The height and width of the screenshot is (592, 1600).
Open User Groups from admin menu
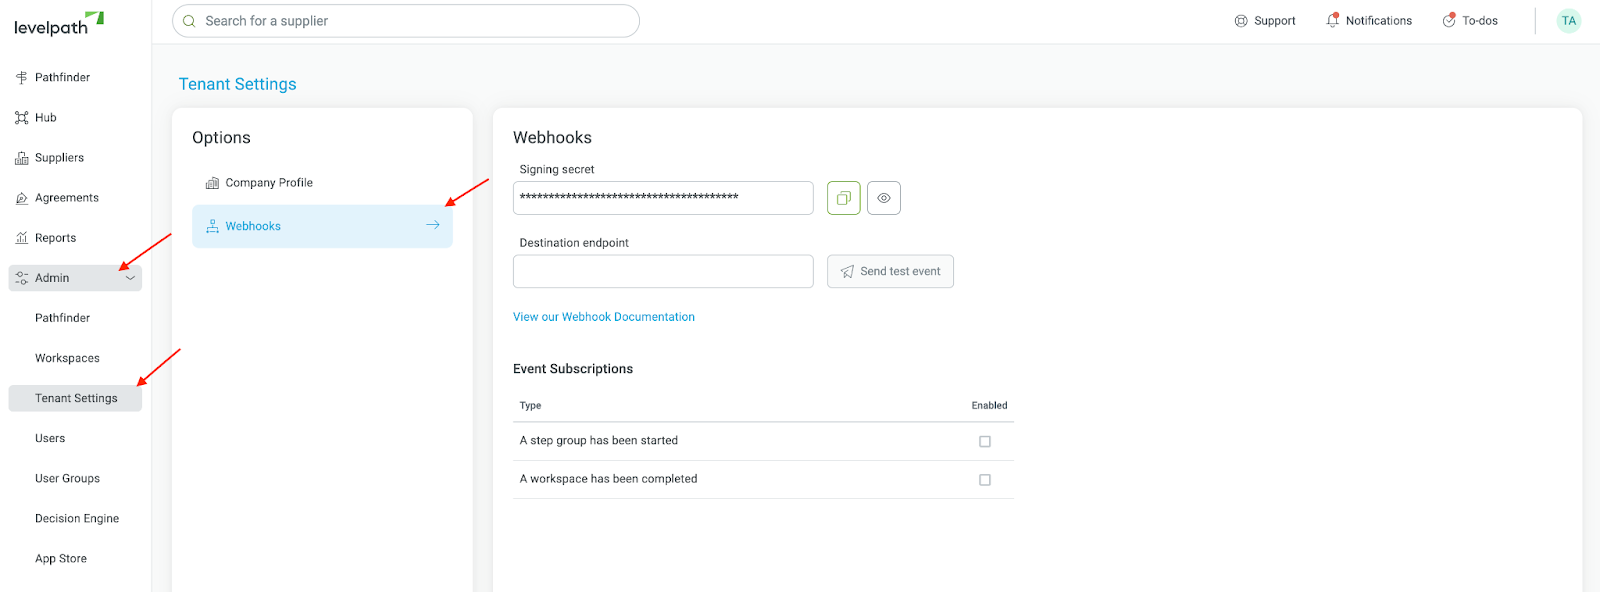pos(67,478)
